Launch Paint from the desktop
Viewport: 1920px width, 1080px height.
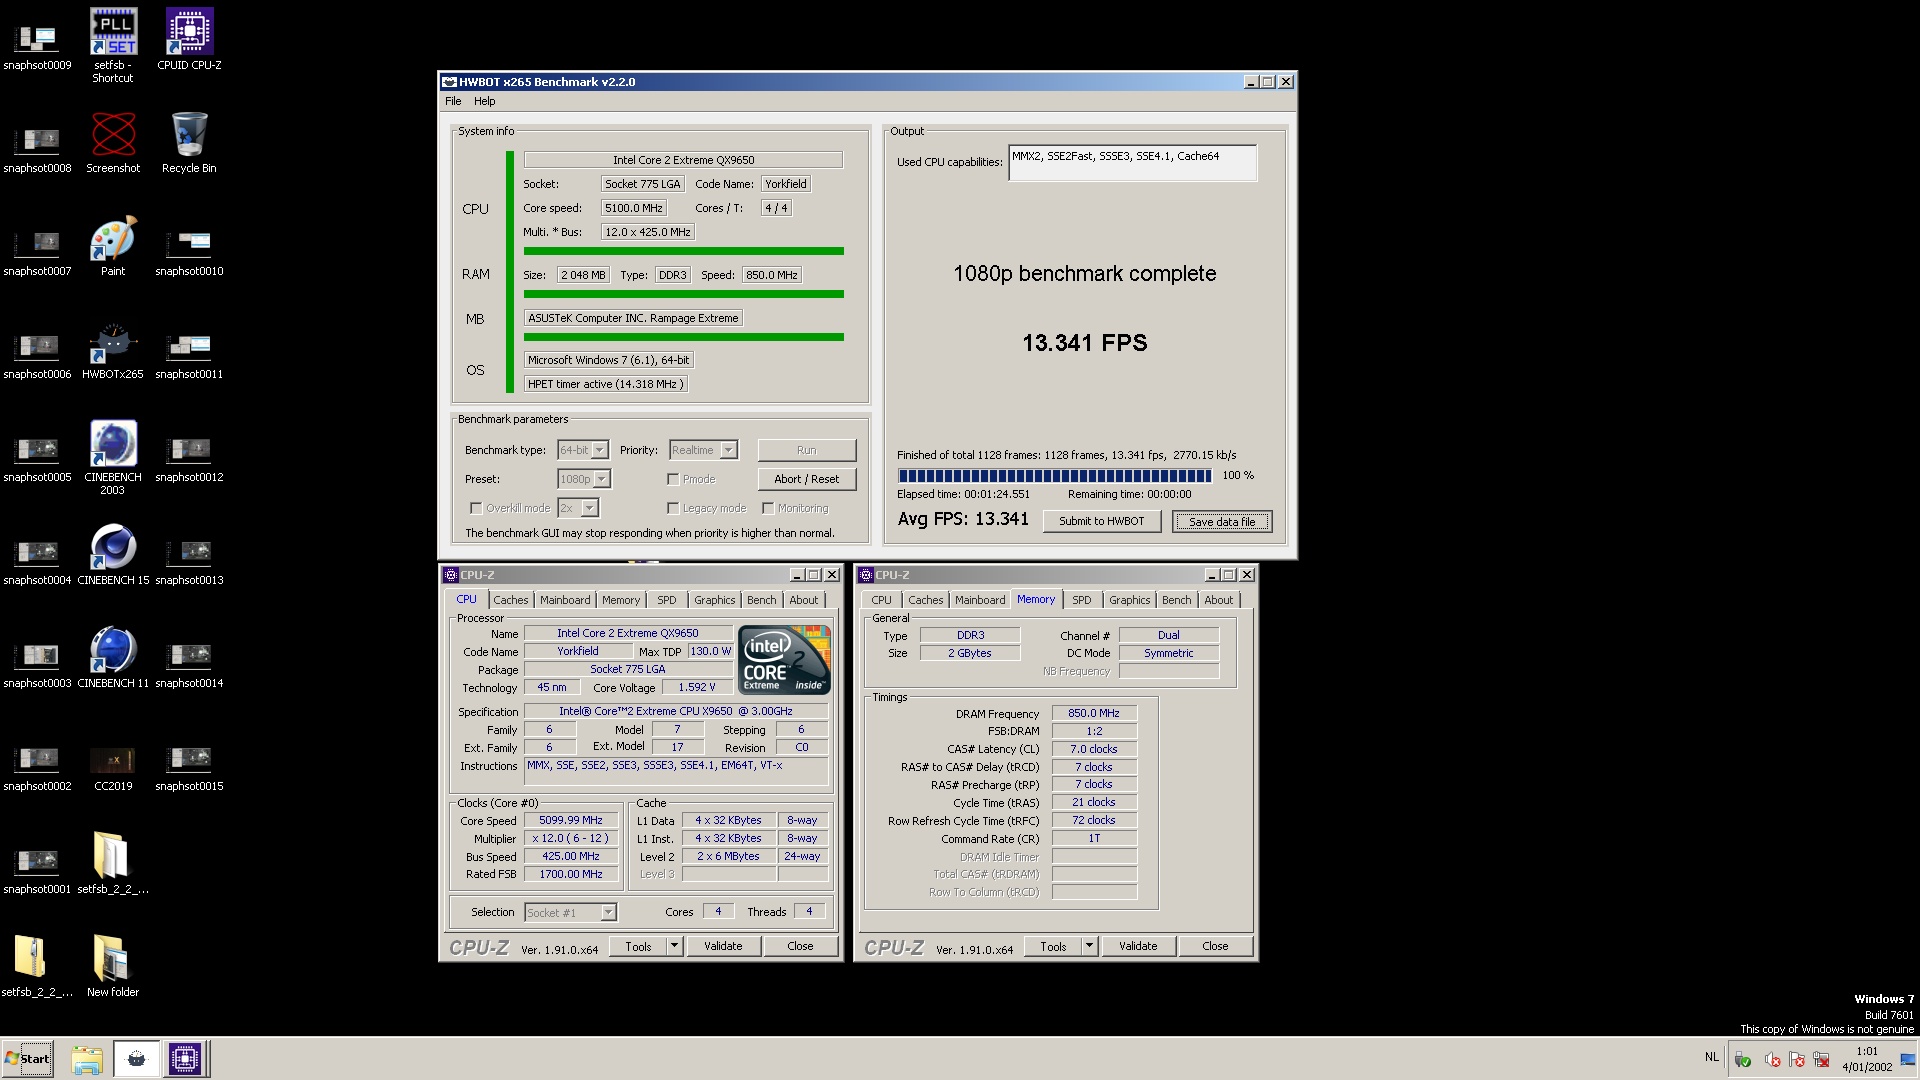113,246
